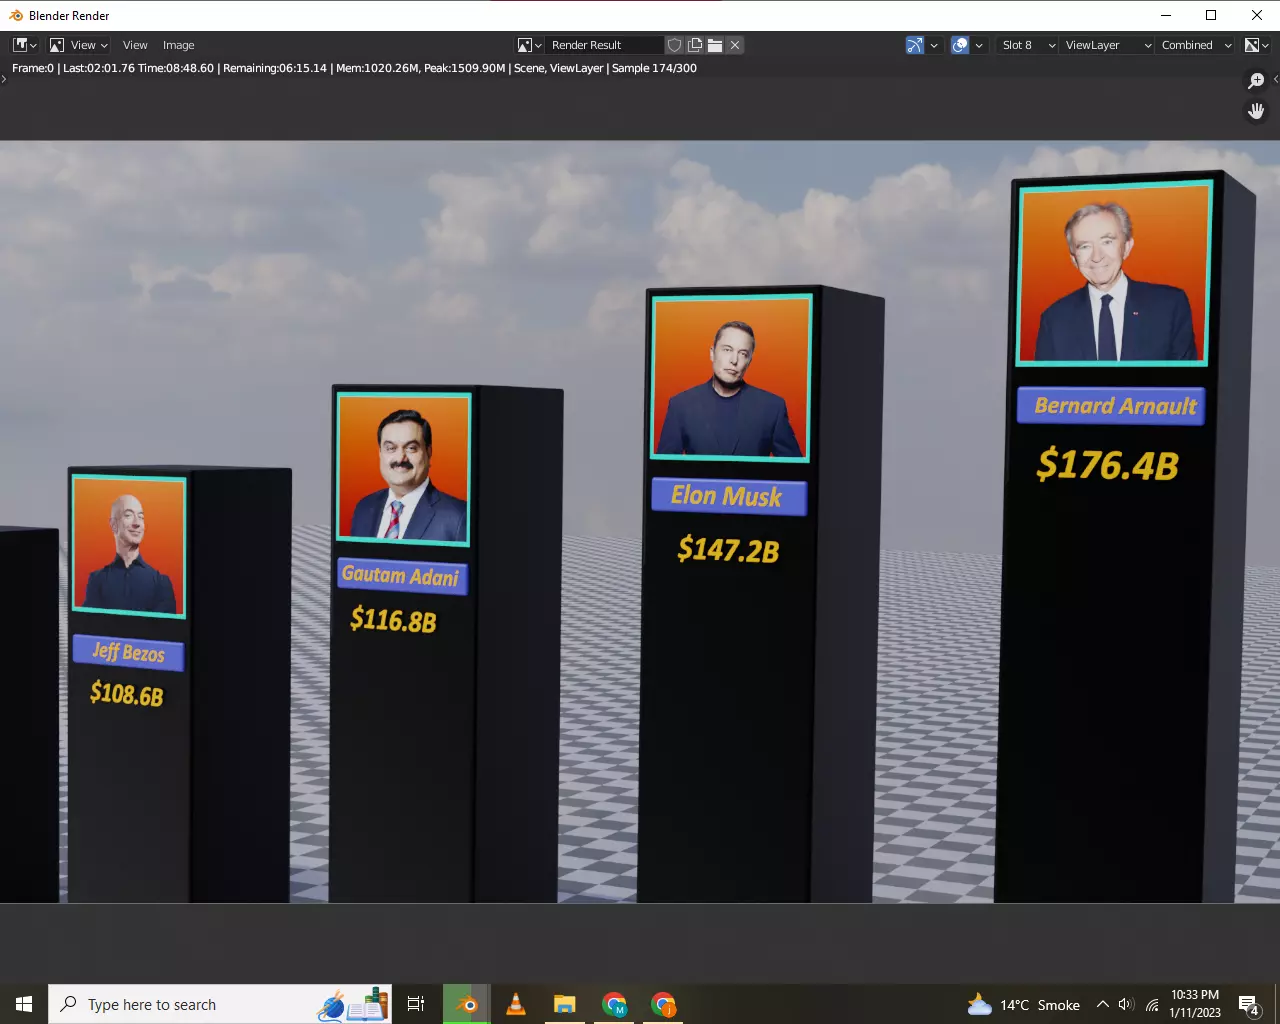Click the Elon Musk name label
1280x1024 pixels.
(728, 496)
